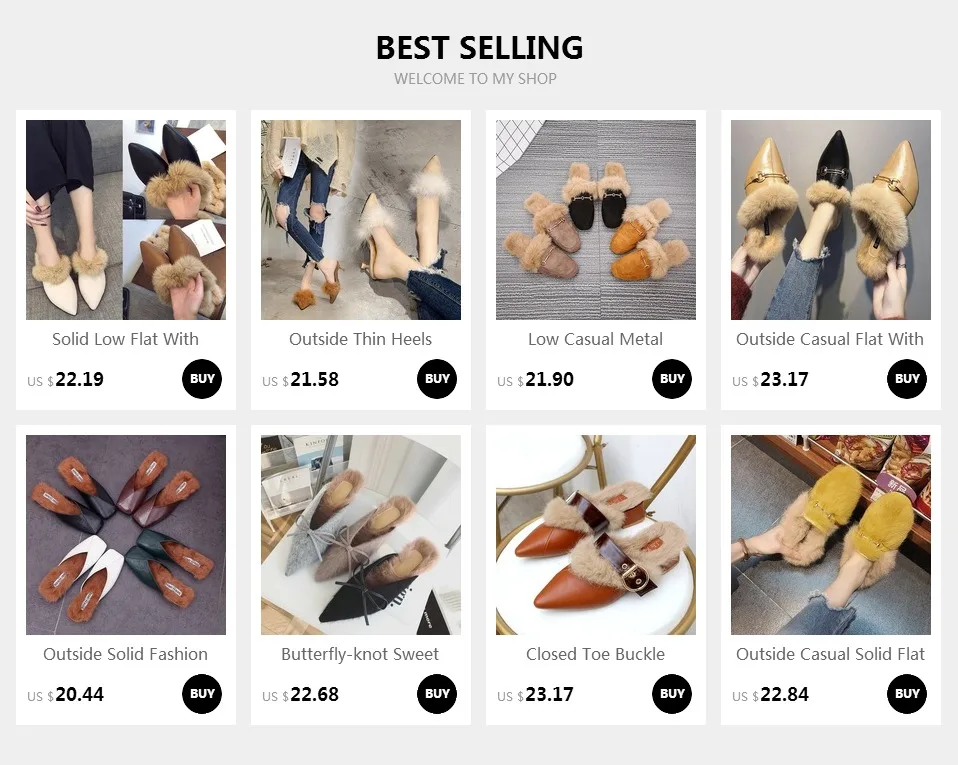This screenshot has height=765, width=958.
Task: Open Butterfly-knot Sweet product image
Action: (361, 535)
